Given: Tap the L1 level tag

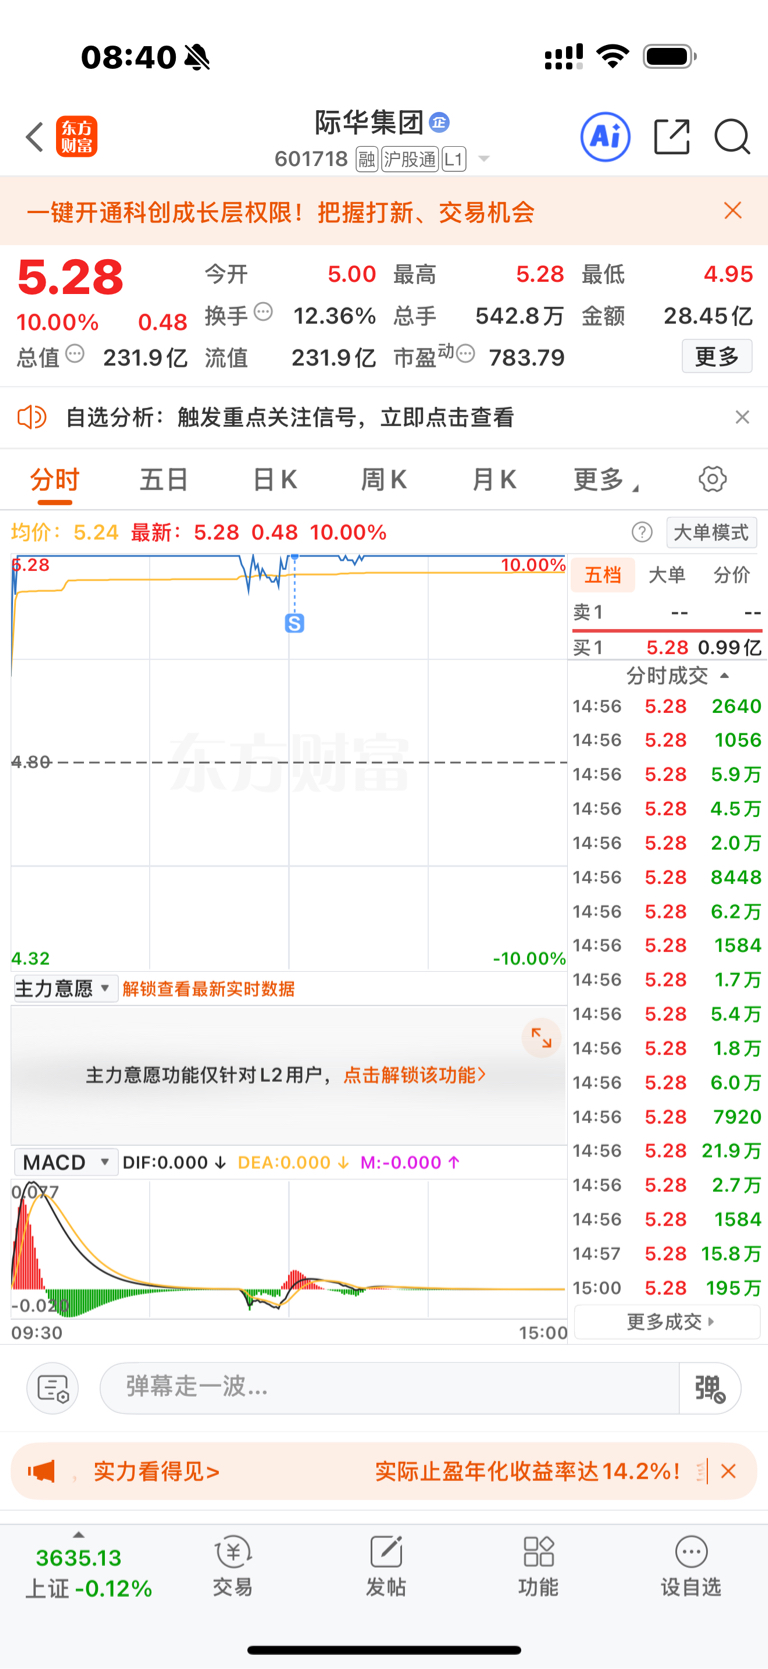Looking at the screenshot, I should [x=454, y=159].
